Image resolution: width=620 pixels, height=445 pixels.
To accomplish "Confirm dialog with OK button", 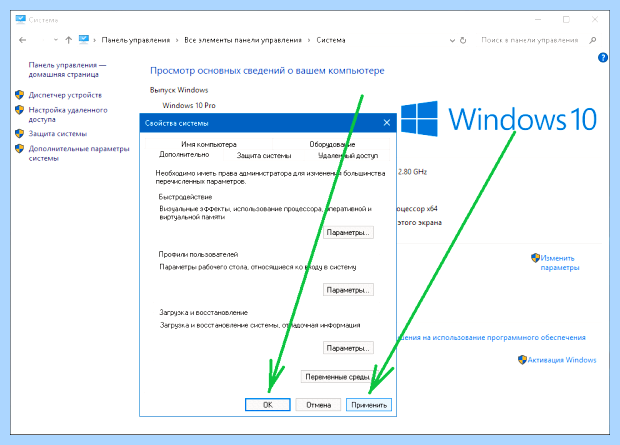I will (x=268, y=405).
